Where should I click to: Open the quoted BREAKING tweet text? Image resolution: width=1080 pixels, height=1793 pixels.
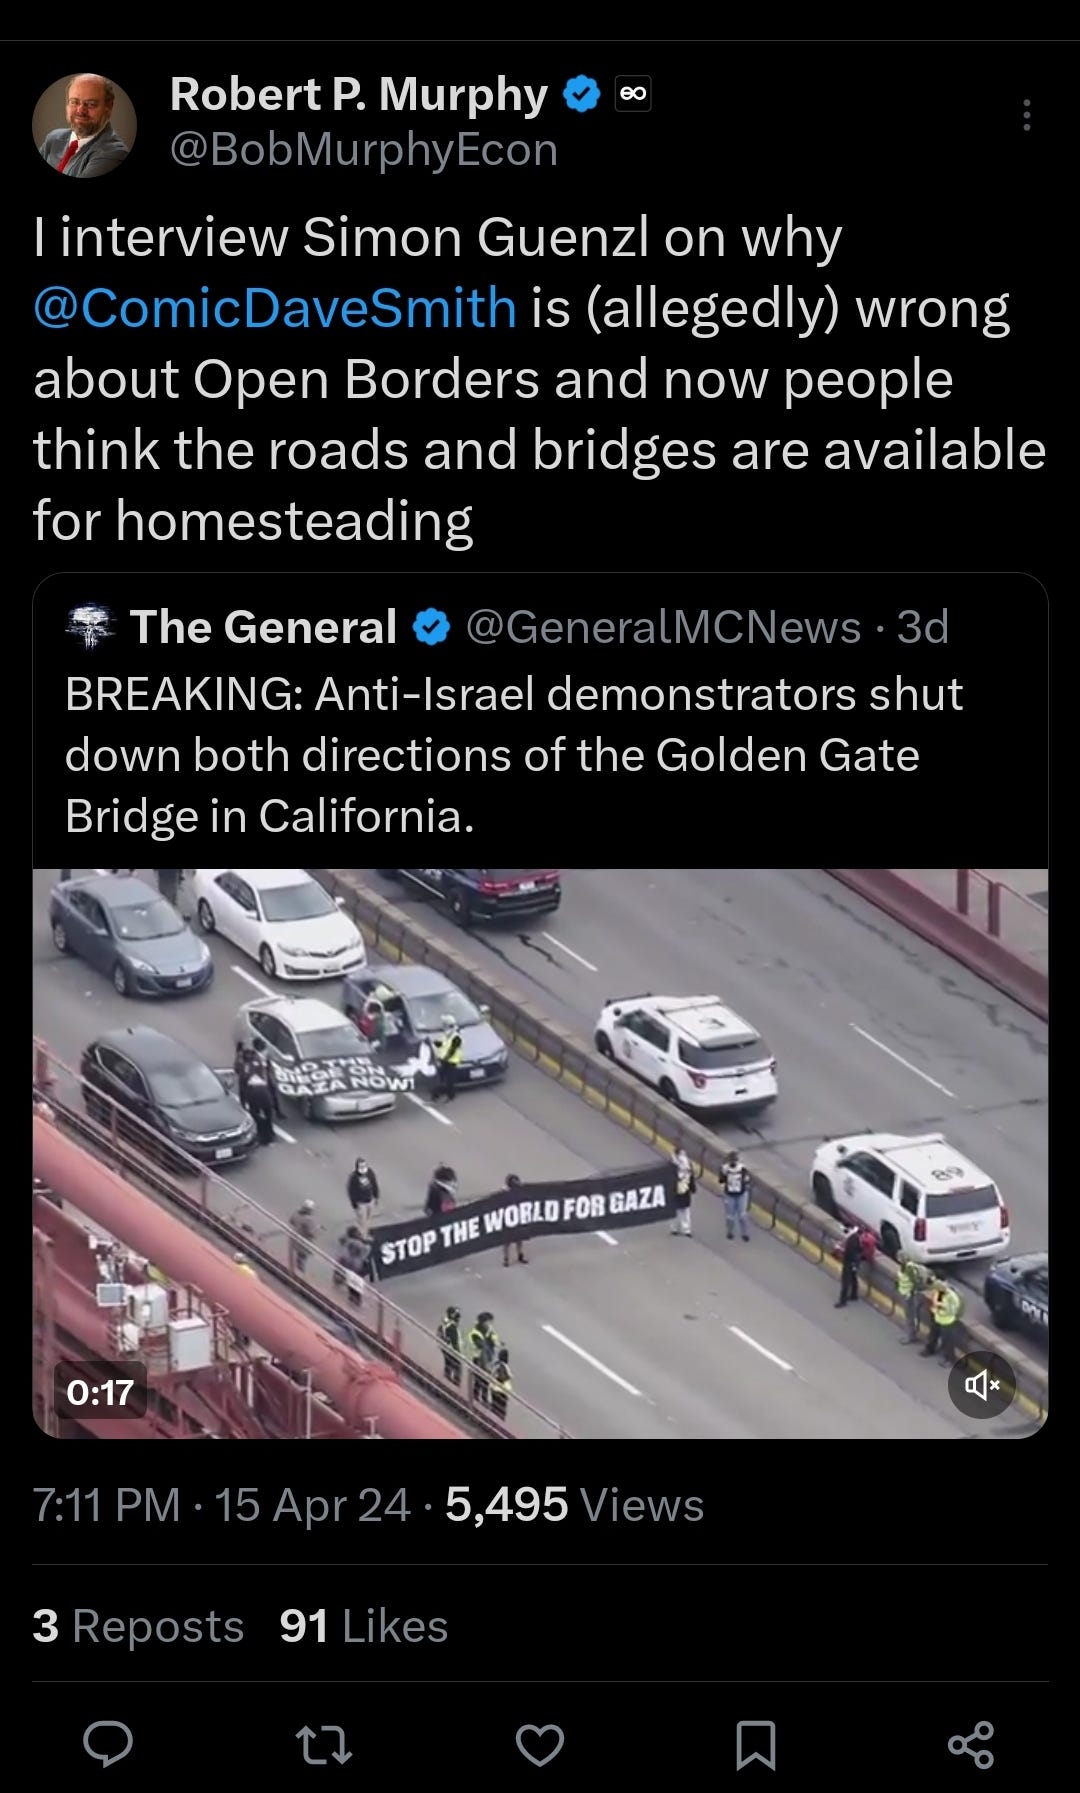coord(514,755)
